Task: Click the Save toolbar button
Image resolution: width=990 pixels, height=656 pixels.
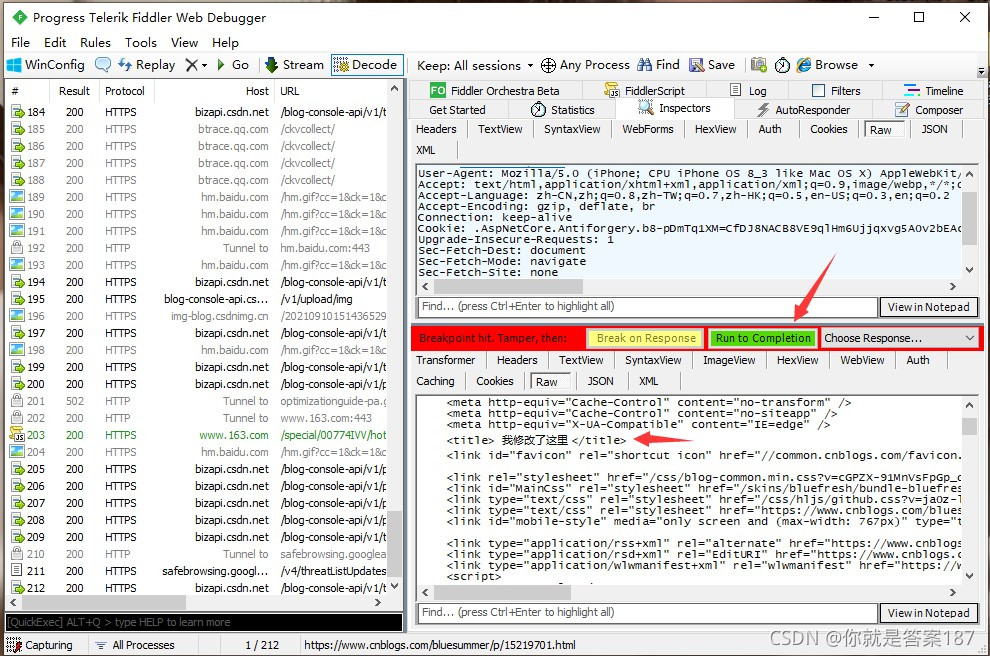Action: 712,65
